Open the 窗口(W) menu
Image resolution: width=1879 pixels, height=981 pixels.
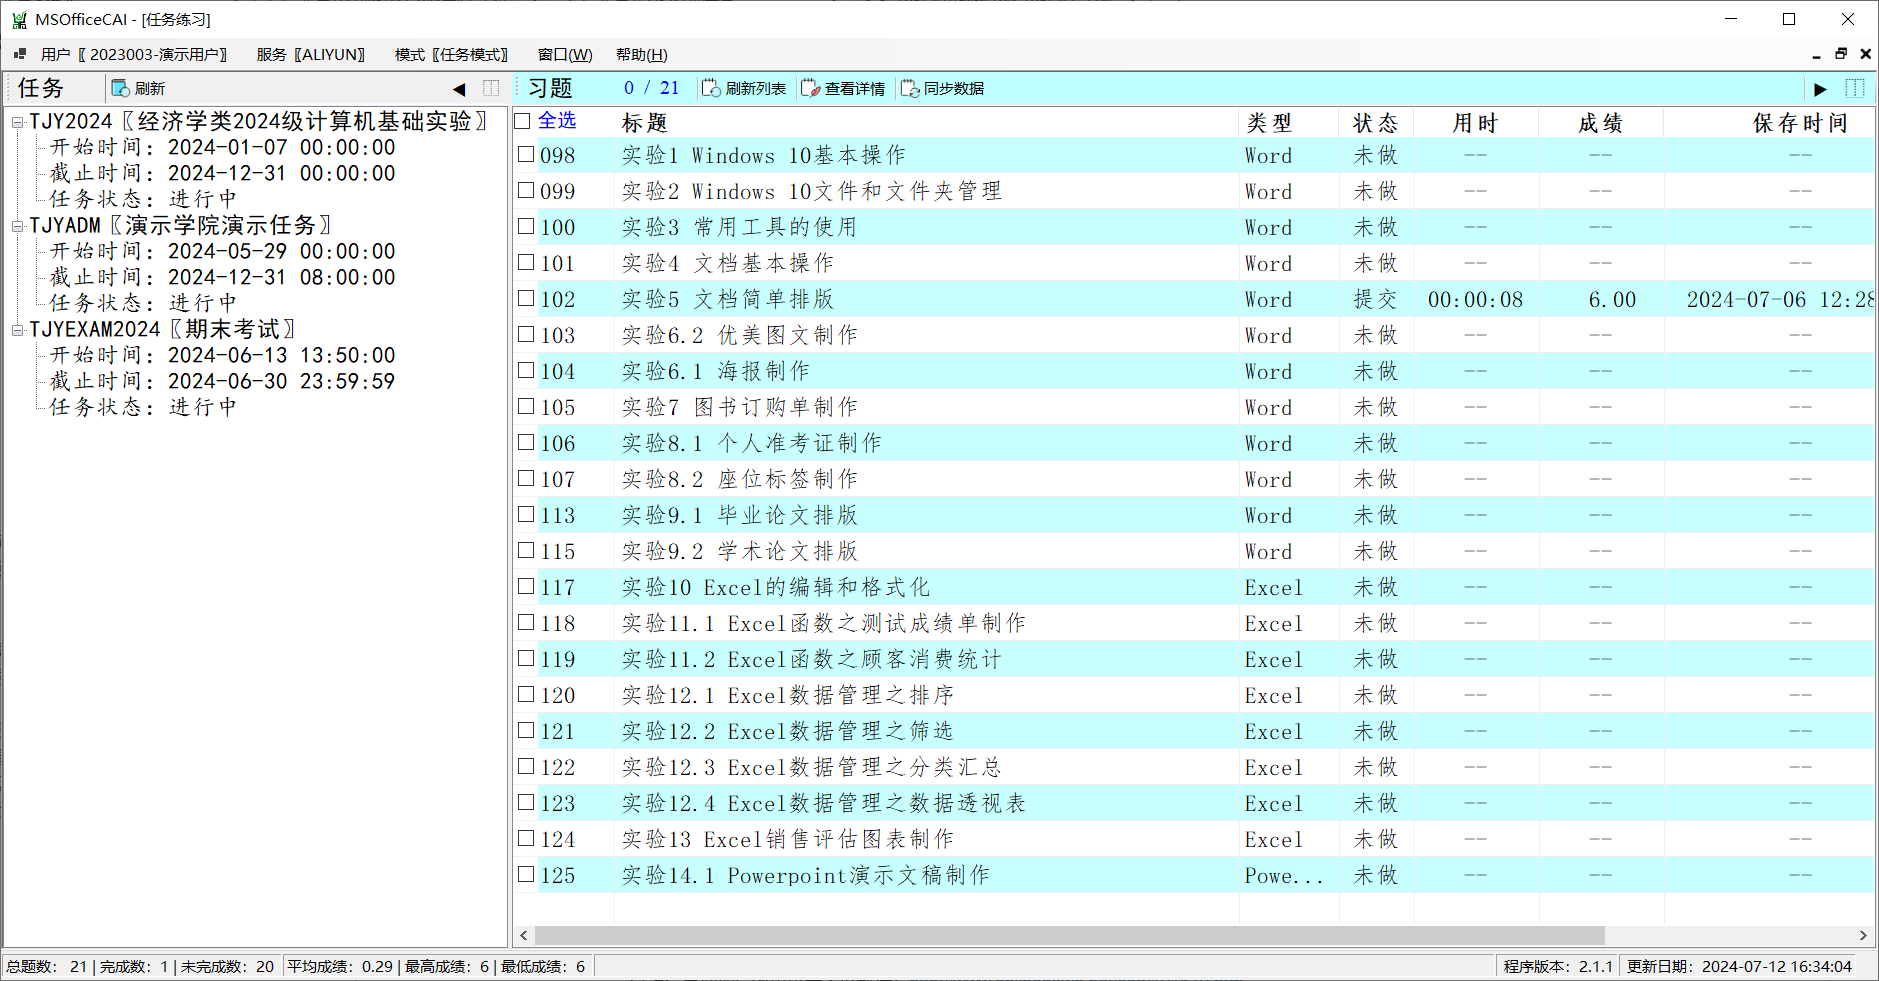click(565, 54)
